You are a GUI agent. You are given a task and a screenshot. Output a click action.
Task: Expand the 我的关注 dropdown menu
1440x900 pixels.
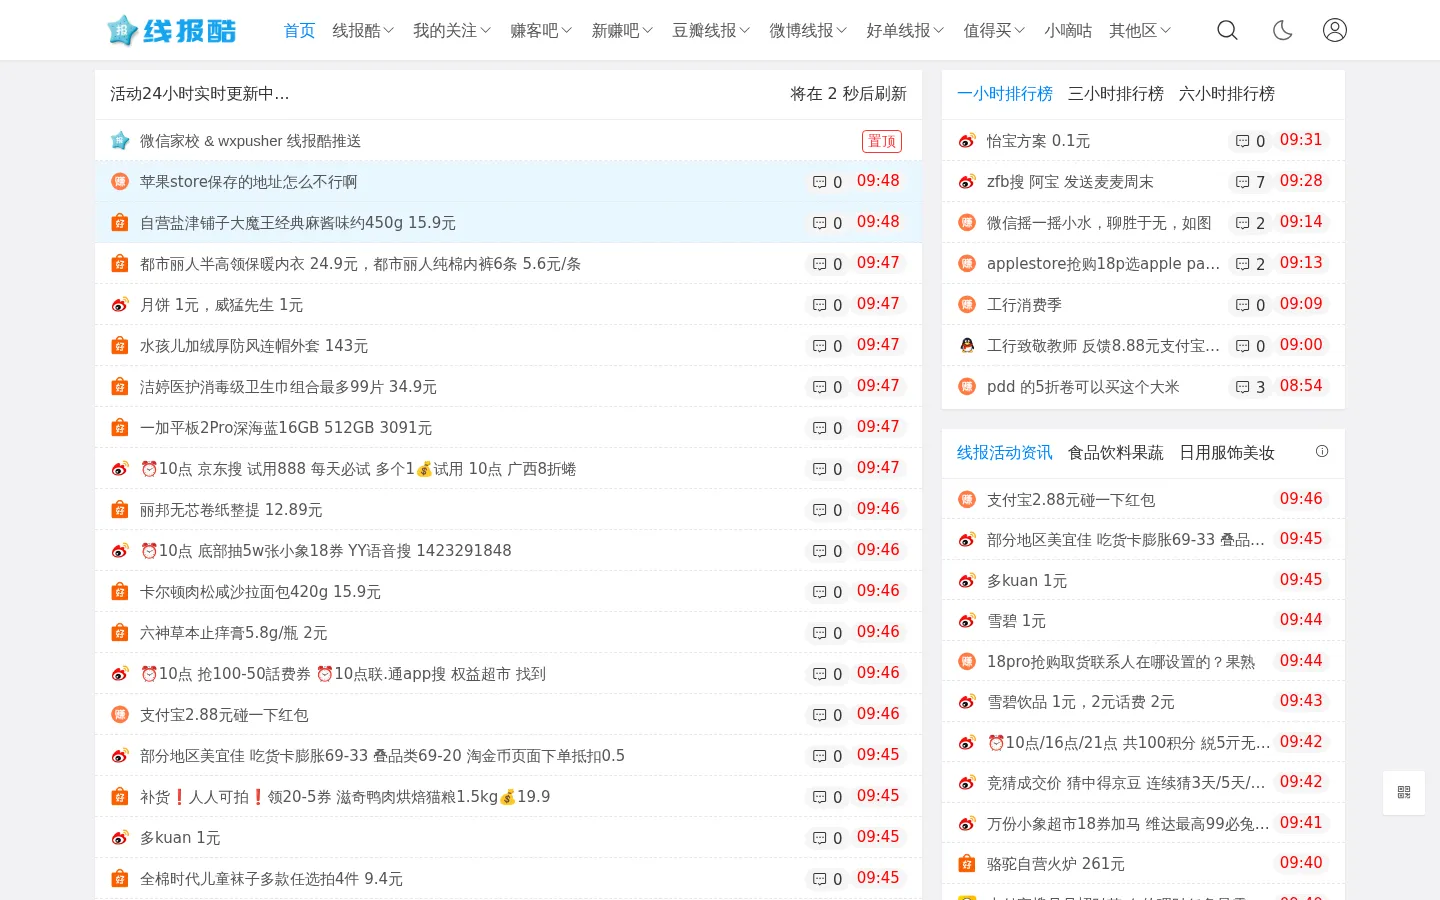452,31
